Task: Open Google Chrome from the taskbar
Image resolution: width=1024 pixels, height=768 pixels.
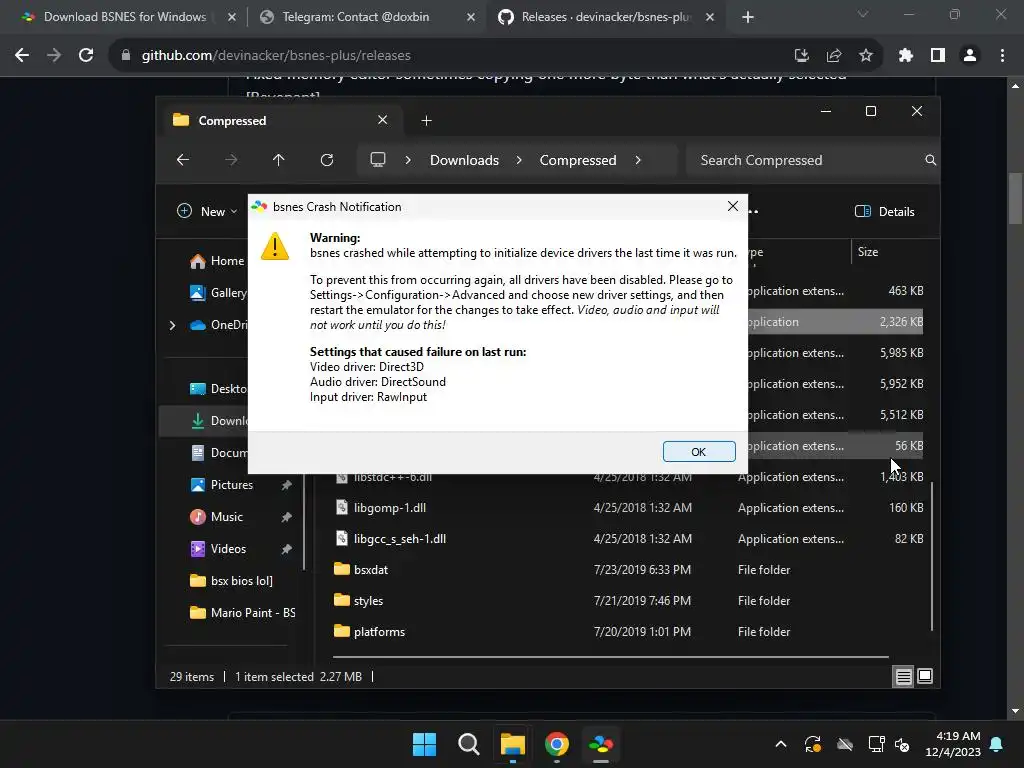Action: click(557, 744)
